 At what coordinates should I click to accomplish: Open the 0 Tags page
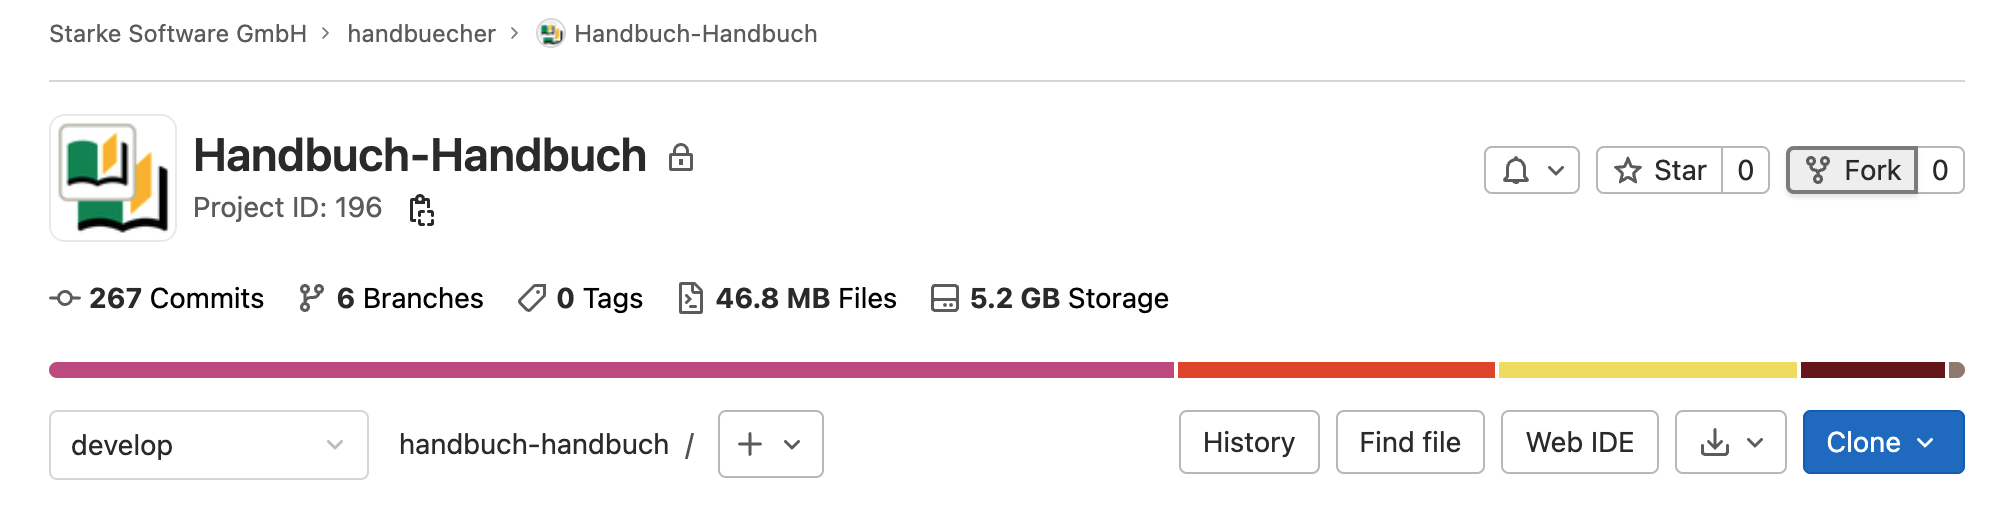581,299
